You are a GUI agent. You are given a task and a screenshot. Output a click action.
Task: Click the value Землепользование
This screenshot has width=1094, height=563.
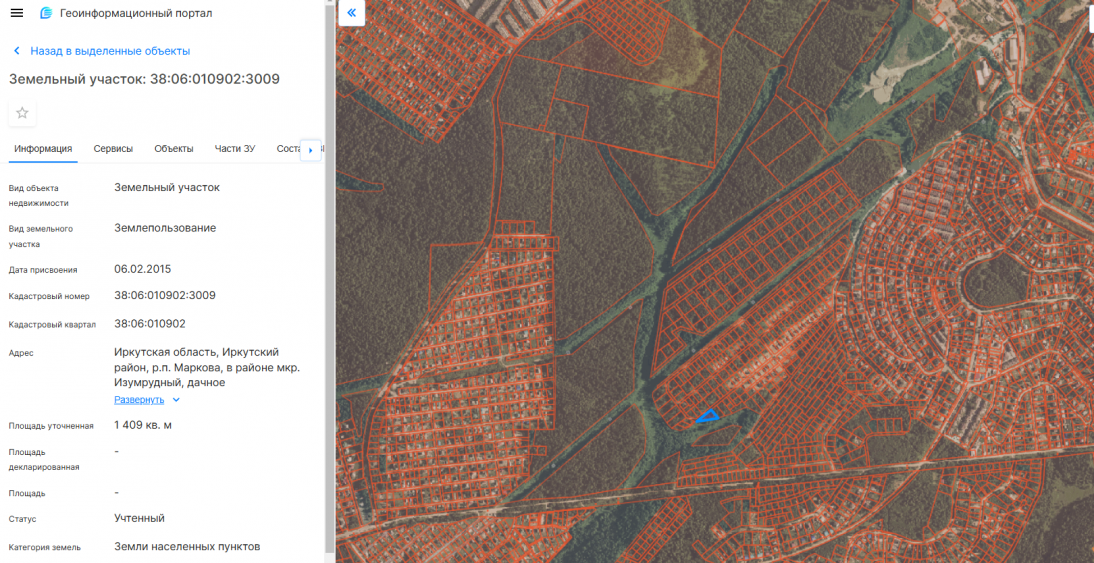165,228
